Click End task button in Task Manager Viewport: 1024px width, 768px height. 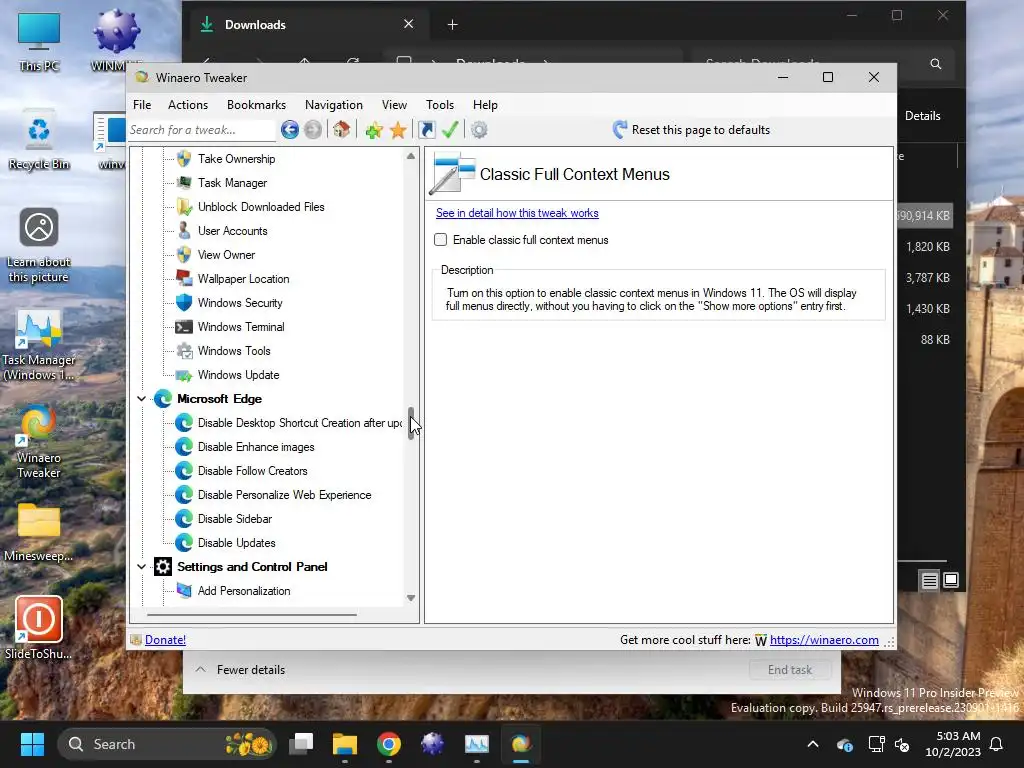pyautogui.click(x=790, y=670)
